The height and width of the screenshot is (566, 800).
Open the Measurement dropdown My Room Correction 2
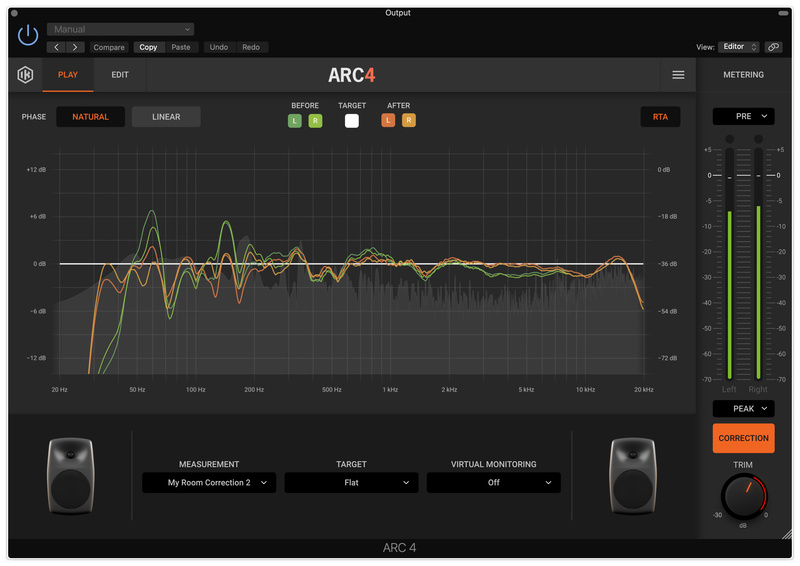[209, 482]
